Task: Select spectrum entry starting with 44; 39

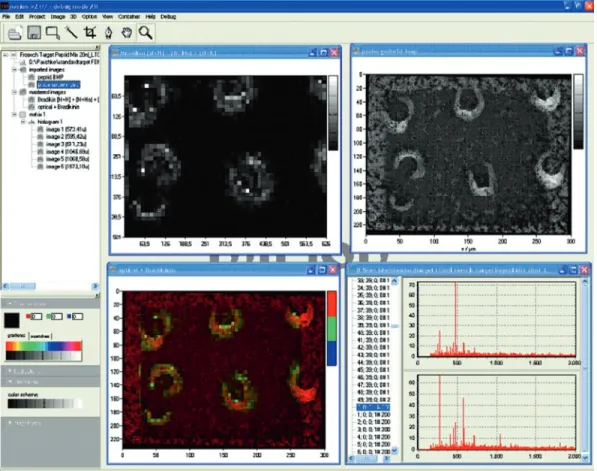Action: (x=373, y=362)
